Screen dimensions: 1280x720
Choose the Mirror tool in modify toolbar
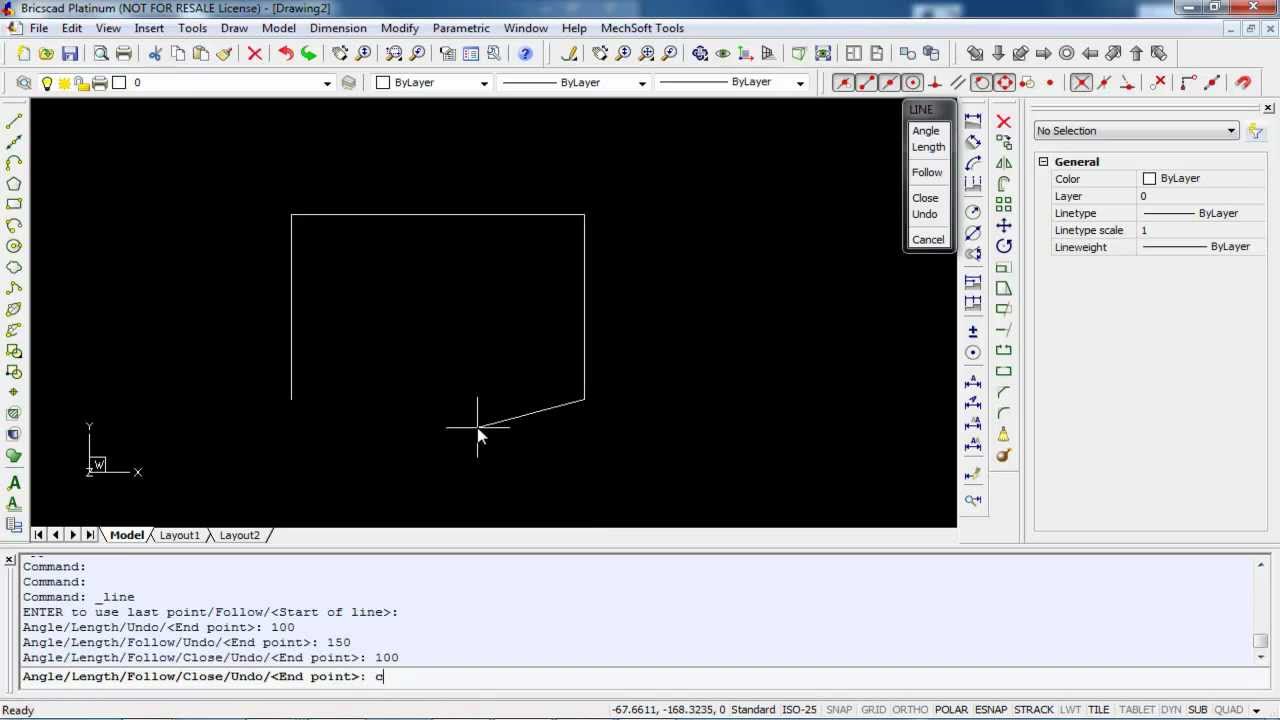pyautogui.click(x=1004, y=163)
